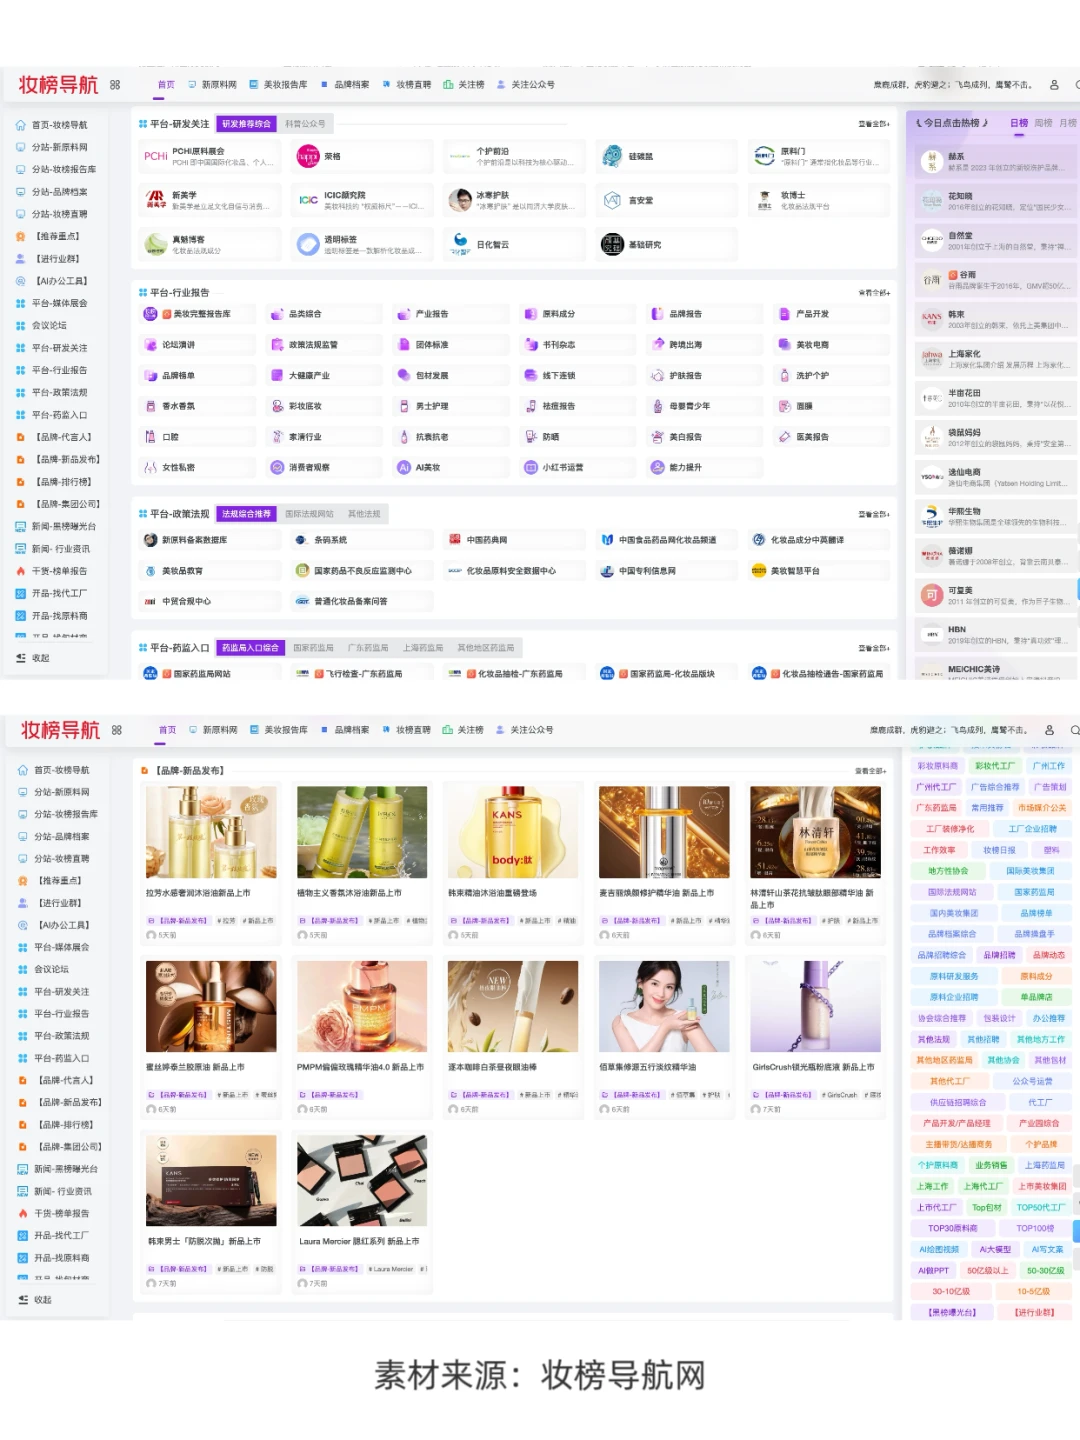Open the 化妆品原料安全数据中心 link

[512, 571]
